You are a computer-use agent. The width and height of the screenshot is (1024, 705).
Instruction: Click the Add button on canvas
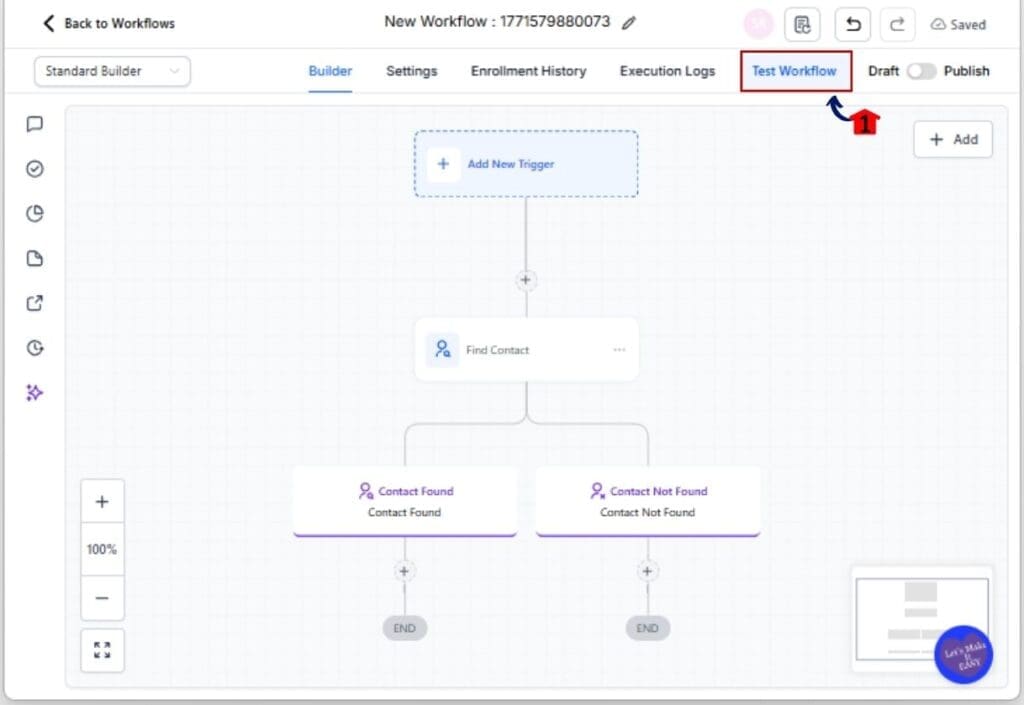(953, 140)
